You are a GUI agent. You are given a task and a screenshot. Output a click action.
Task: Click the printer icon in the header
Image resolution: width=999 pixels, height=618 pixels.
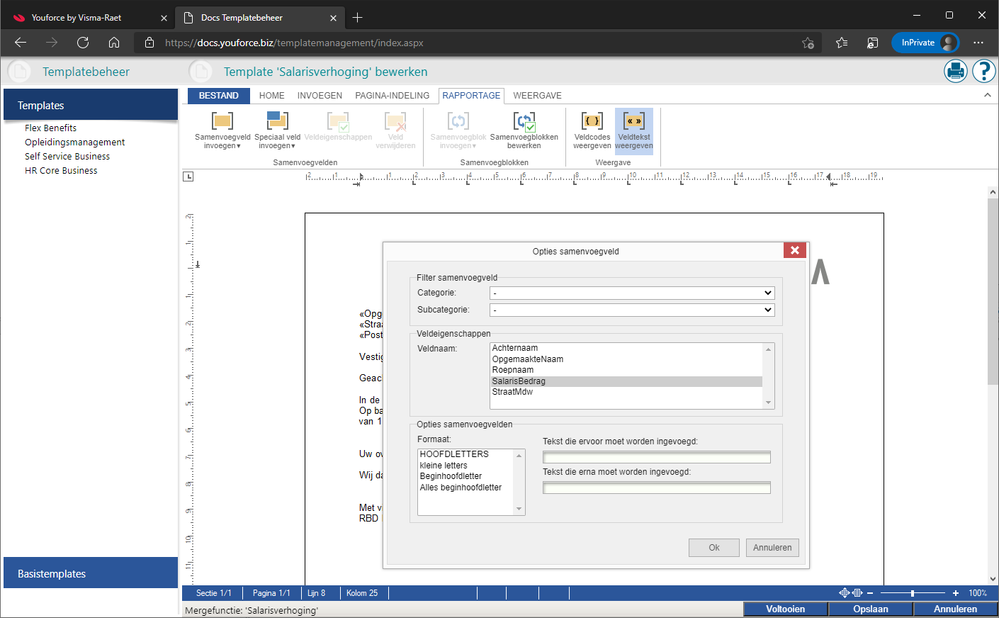point(956,71)
